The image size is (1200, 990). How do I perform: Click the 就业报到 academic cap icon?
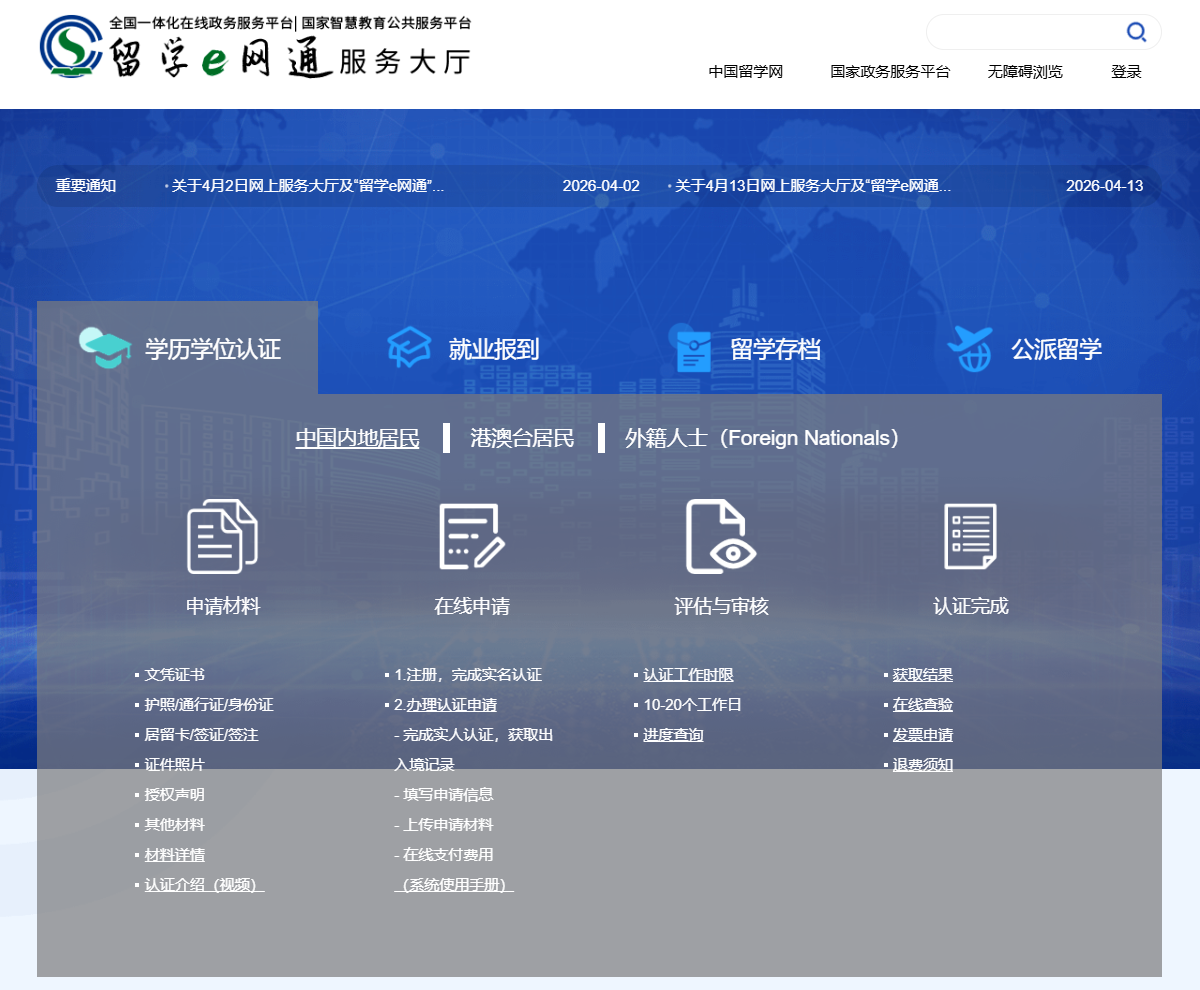click(408, 347)
